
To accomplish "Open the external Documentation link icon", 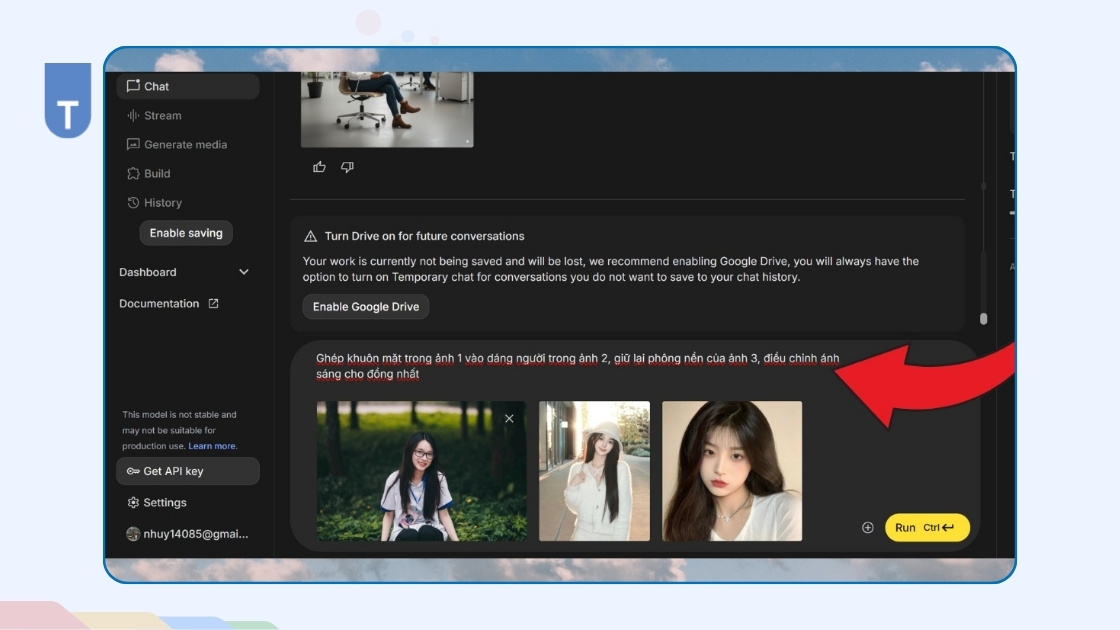I will 213,303.
